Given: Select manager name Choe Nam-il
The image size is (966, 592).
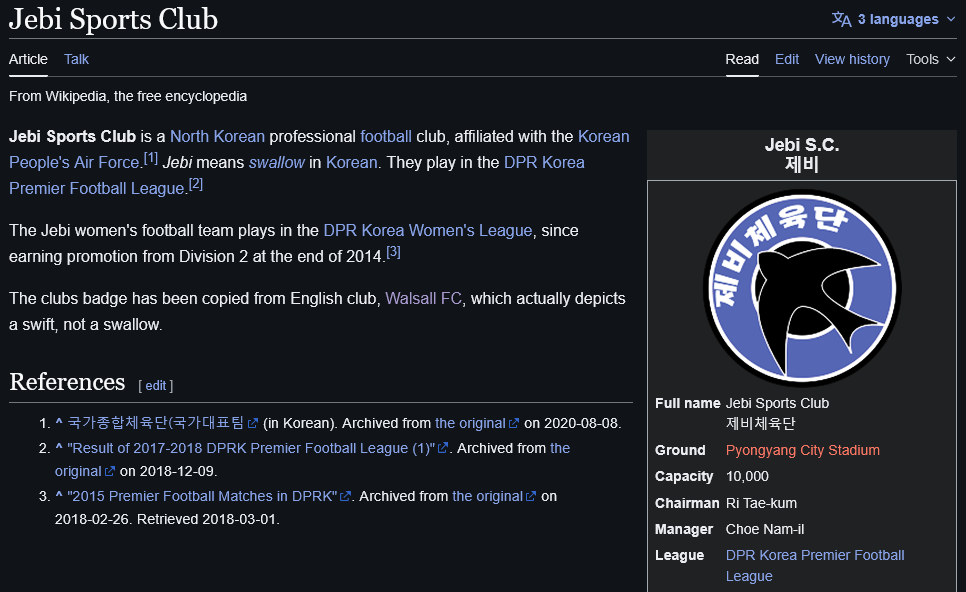Looking at the screenshot, I should point(765,529).
